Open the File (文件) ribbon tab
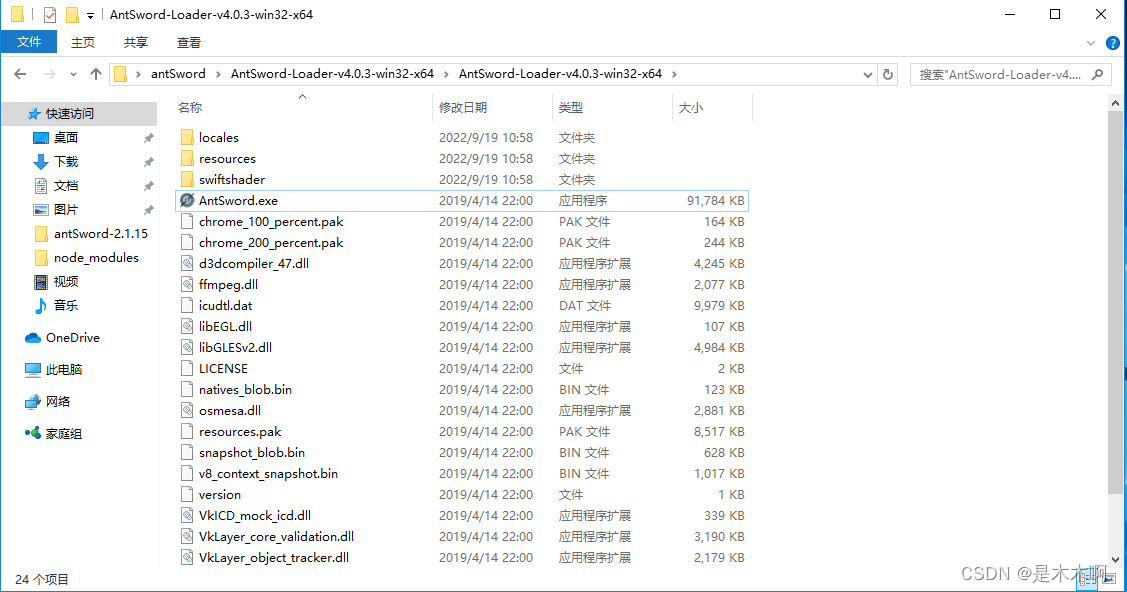1127x592 pixels. click(29, 42)
